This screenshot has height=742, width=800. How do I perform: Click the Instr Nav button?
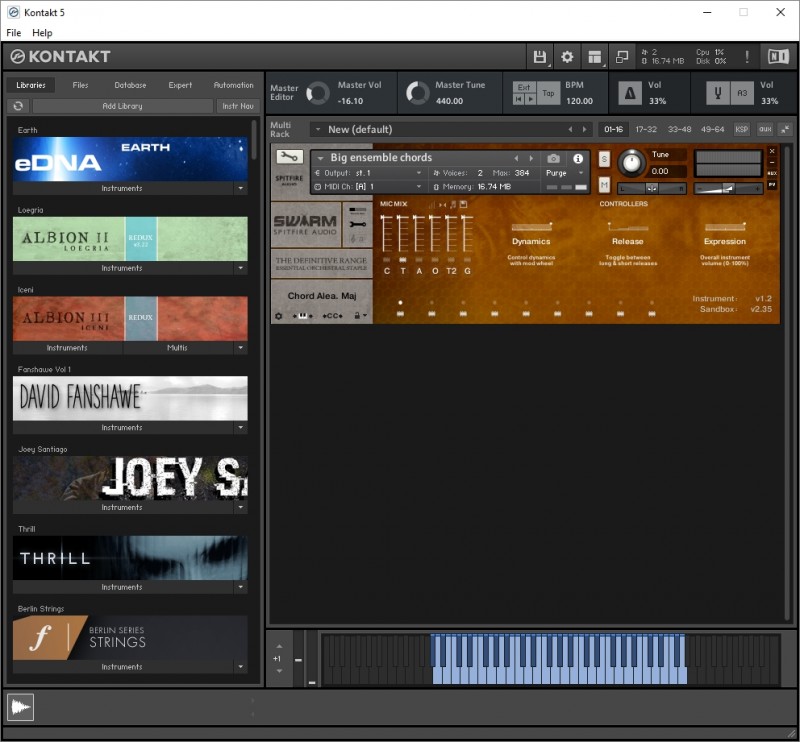point(238,106)
